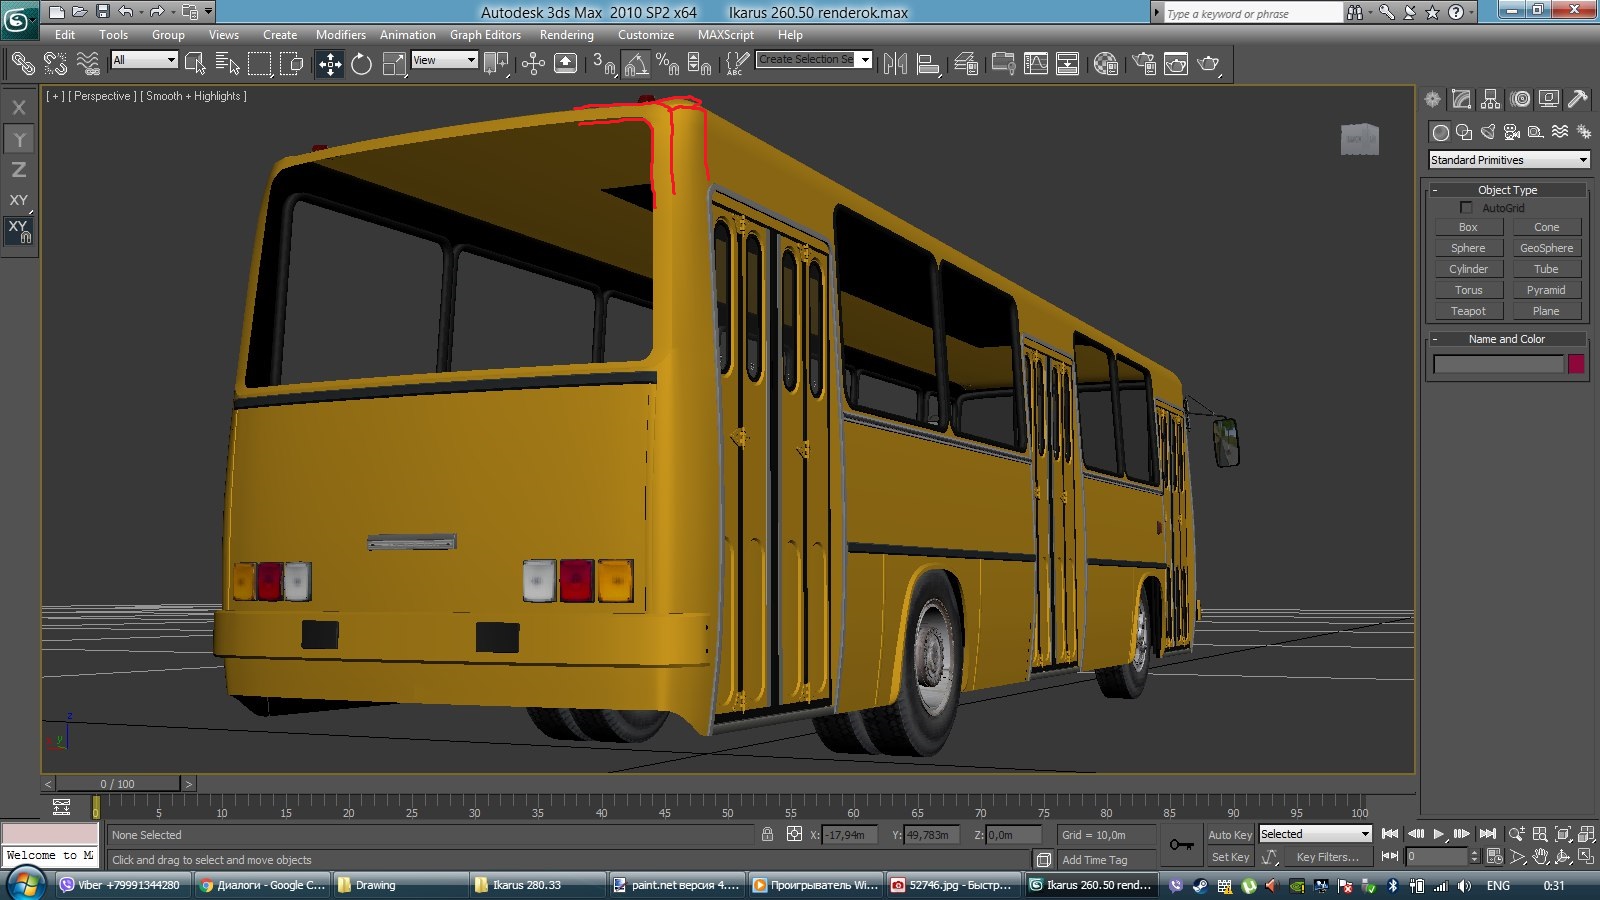Open the Standard Primitives dropdown
Viewport: 1600px width, 900px height.
click(x=1509, y=160)
